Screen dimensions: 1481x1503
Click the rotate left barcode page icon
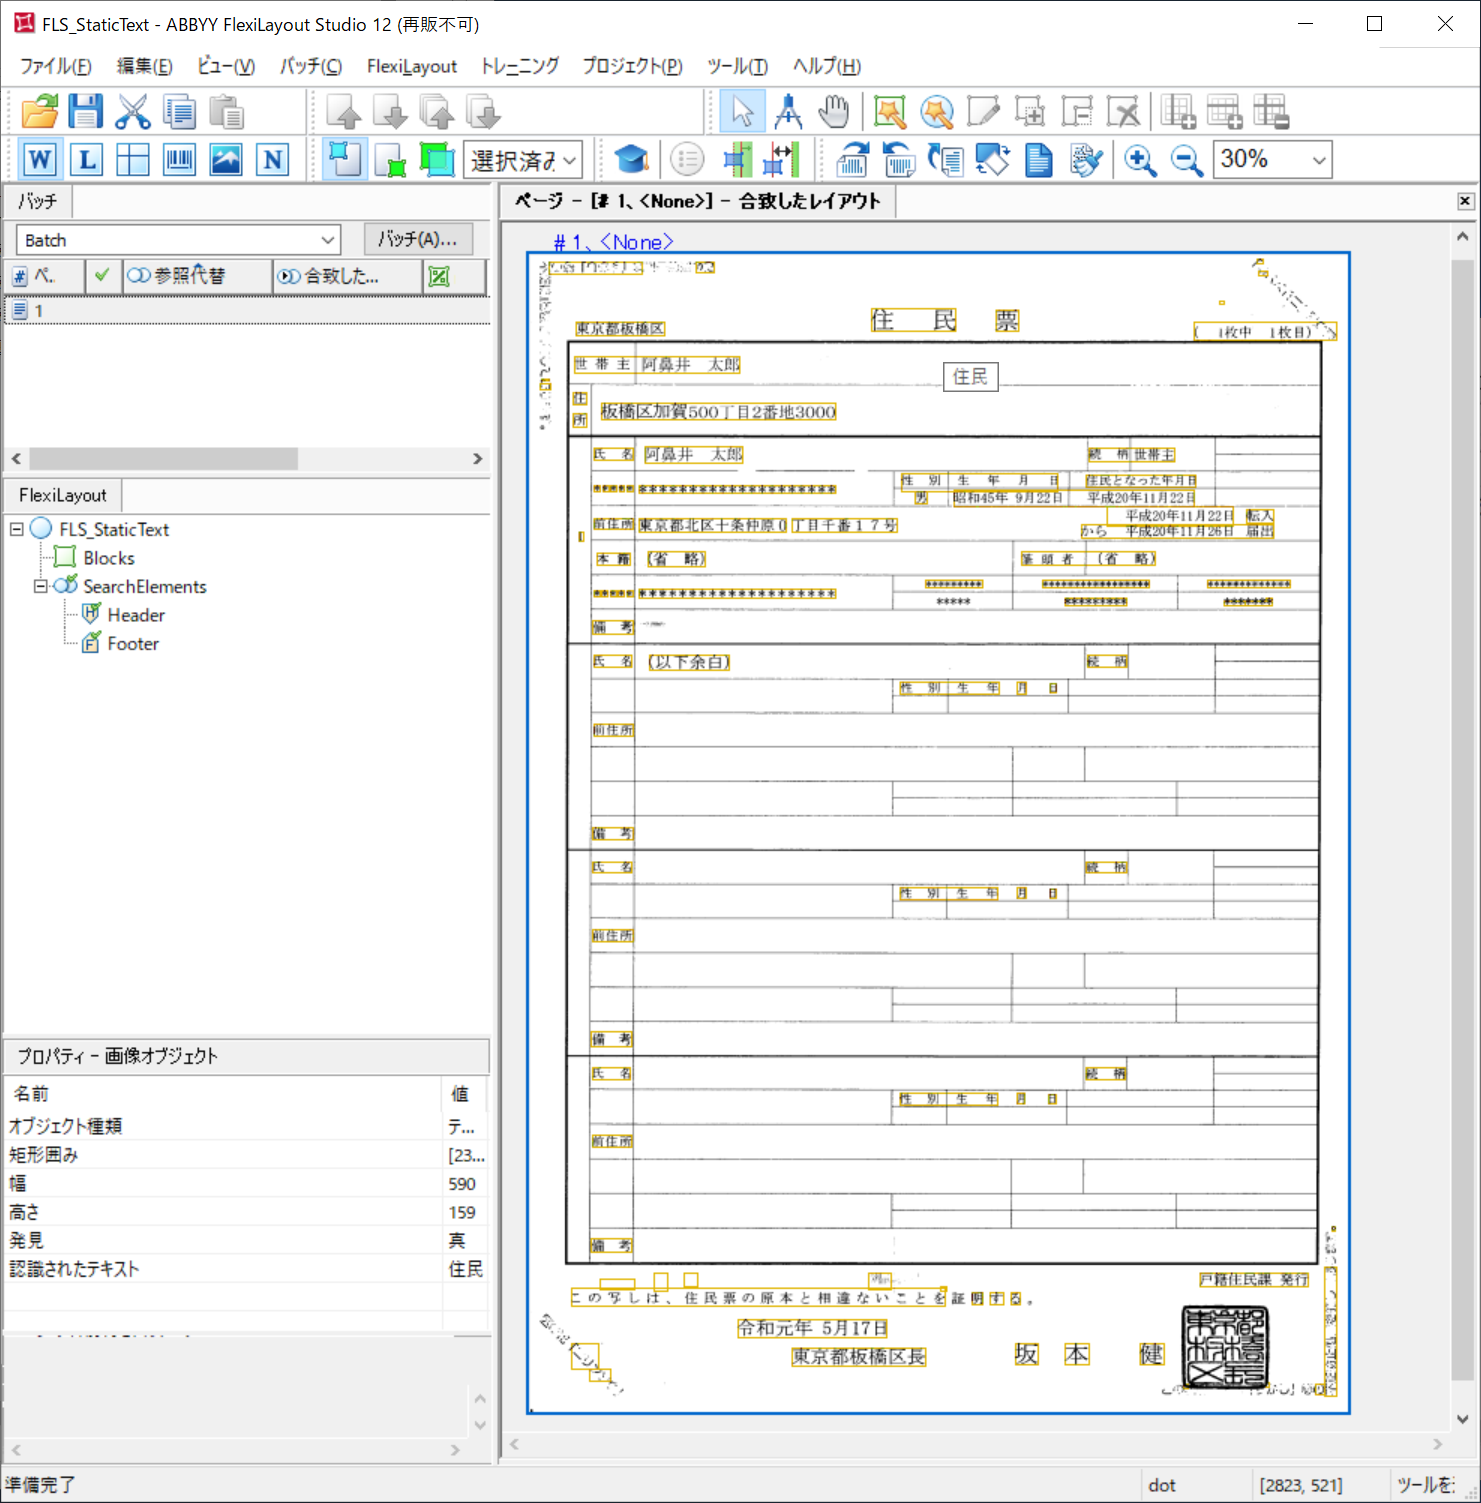coord(899,159)
